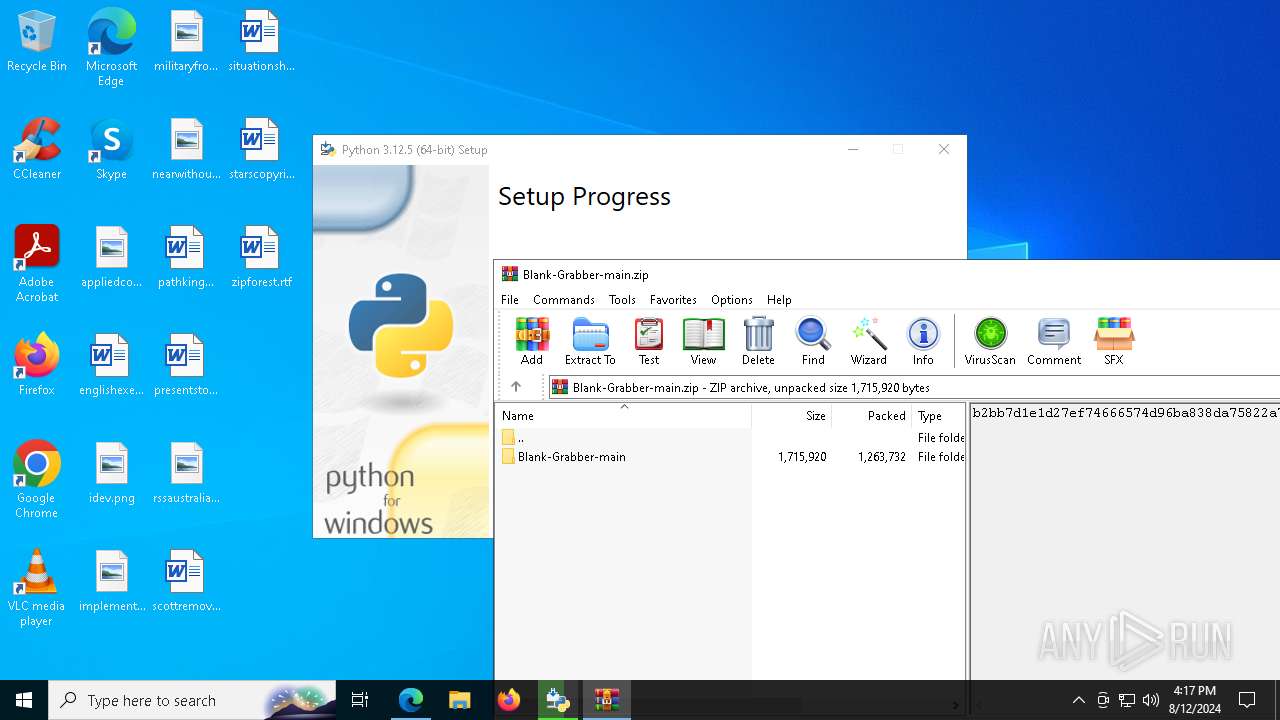
Task: Click the Add toolbar icon in WinRAR
Action: pos(532,342)
